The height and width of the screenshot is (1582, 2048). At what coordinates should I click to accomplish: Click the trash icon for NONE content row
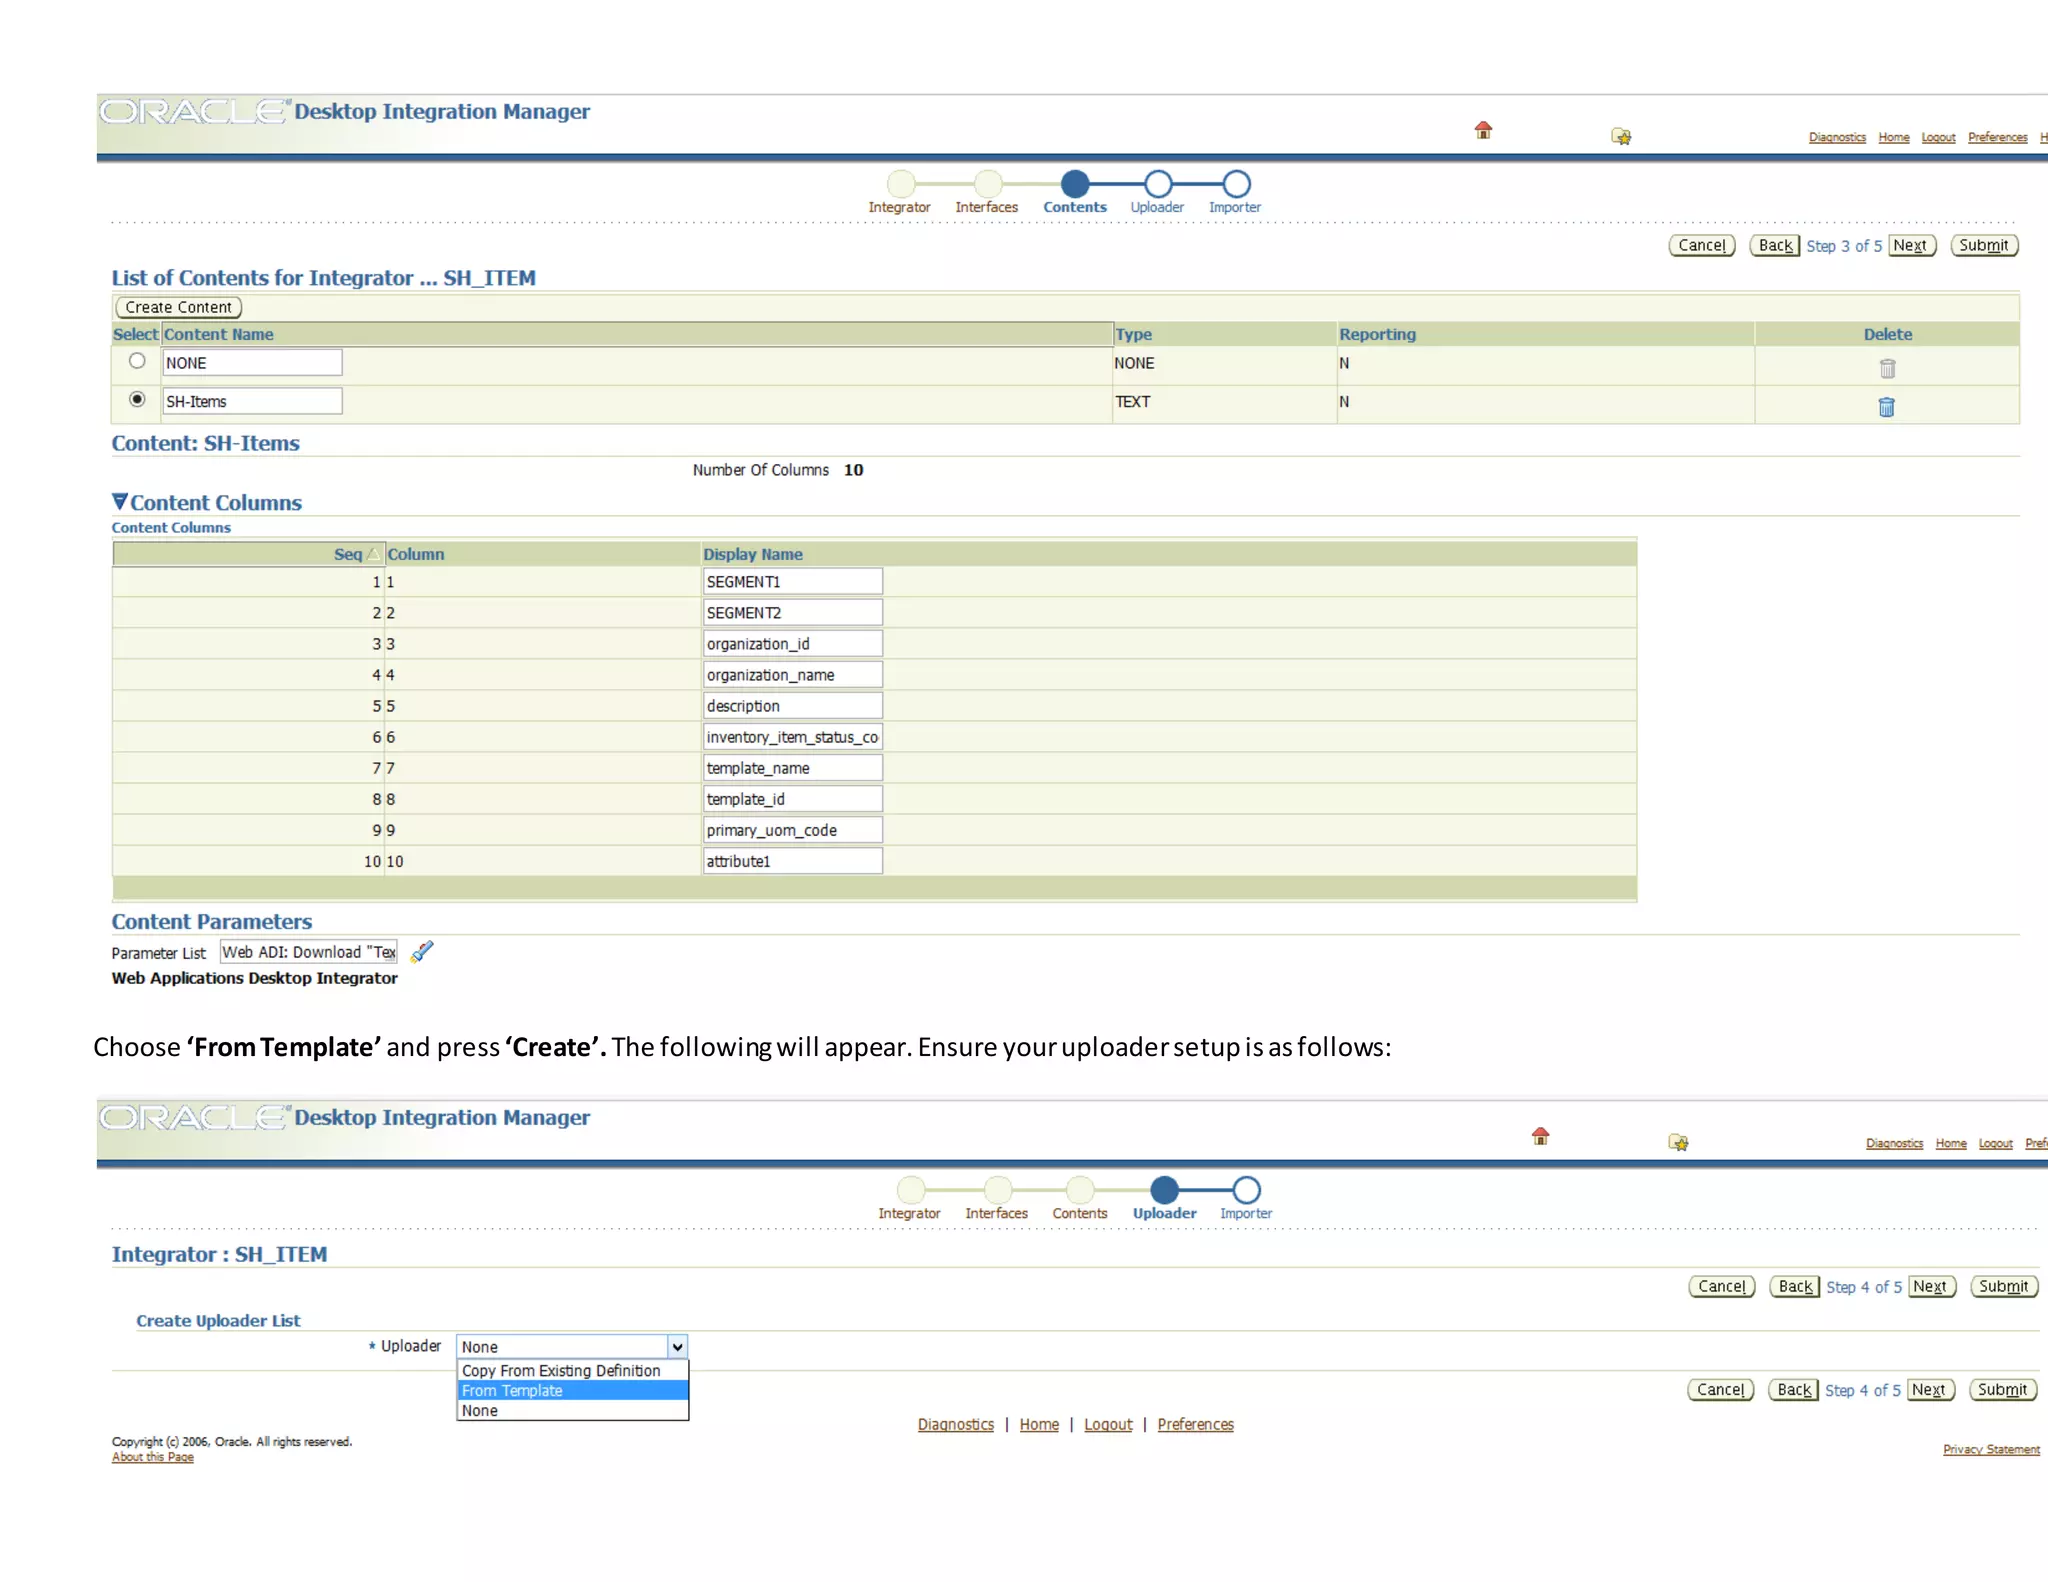1887,368
